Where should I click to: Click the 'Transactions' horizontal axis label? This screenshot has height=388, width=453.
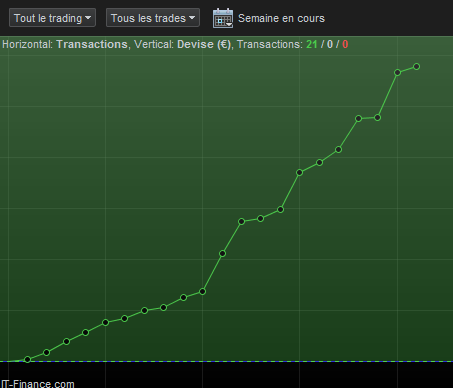pyautogui.click(x=92, y=44)
